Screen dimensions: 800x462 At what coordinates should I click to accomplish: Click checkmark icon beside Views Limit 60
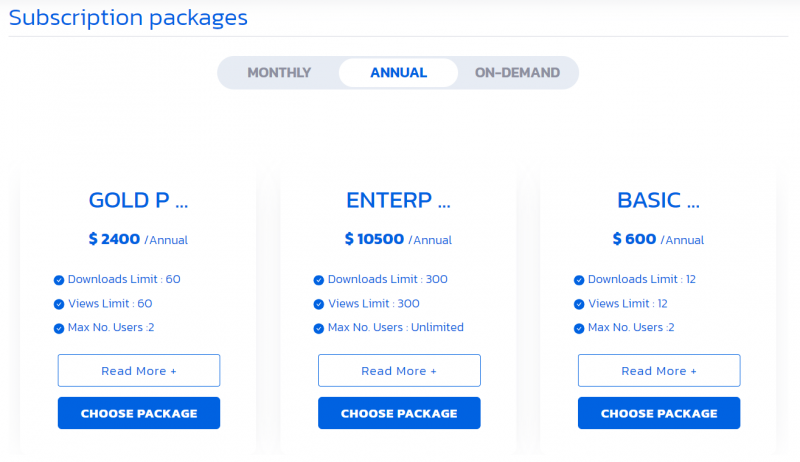coord(59,304)
